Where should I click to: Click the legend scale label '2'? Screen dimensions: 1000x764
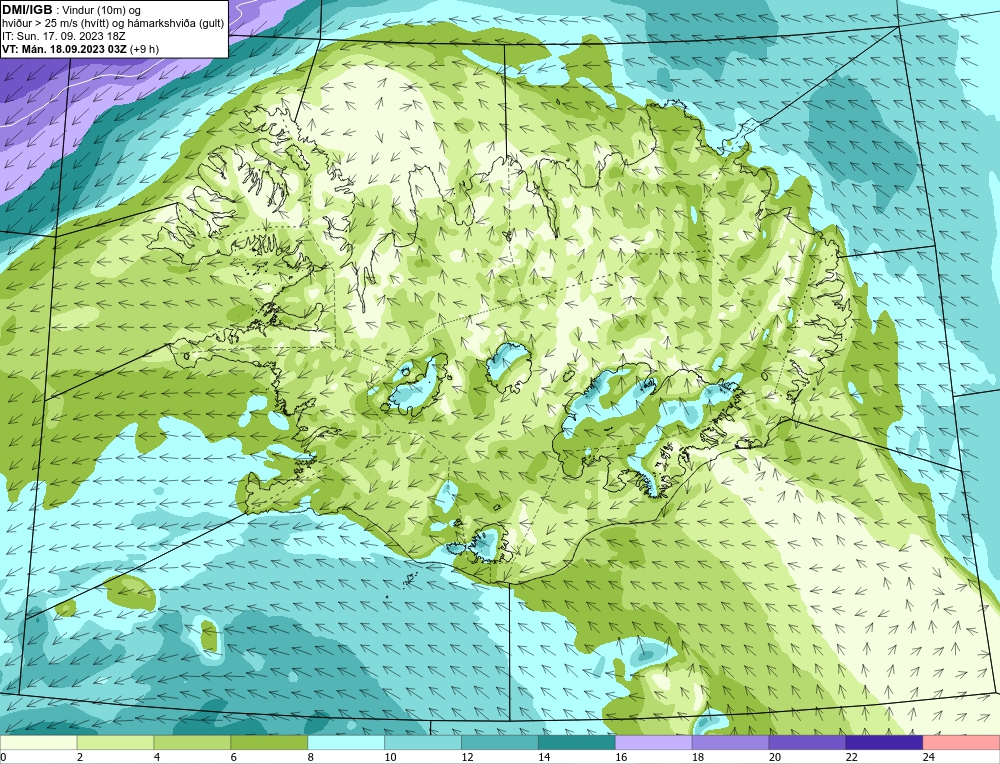tap(80, 757)
